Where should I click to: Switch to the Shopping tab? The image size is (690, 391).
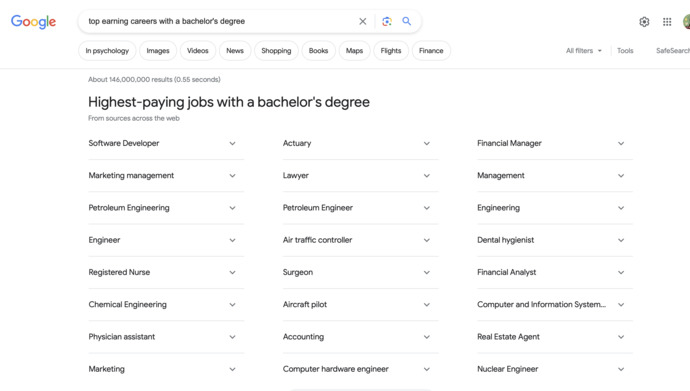(x=276, y=51)
